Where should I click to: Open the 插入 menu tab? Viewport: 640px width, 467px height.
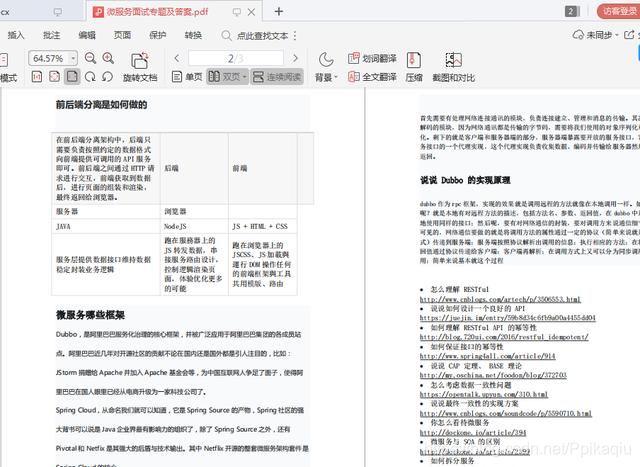16,35
